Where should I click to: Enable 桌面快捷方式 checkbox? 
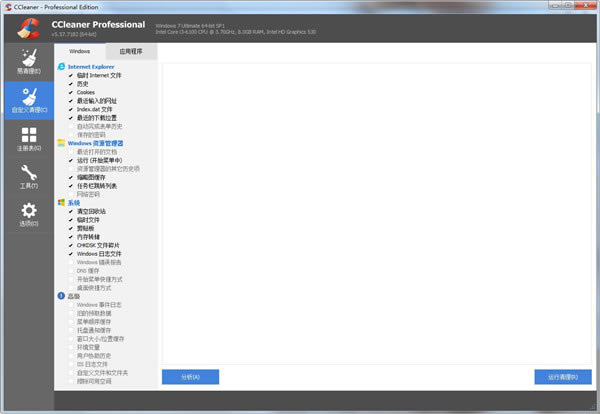pos(71,288)
